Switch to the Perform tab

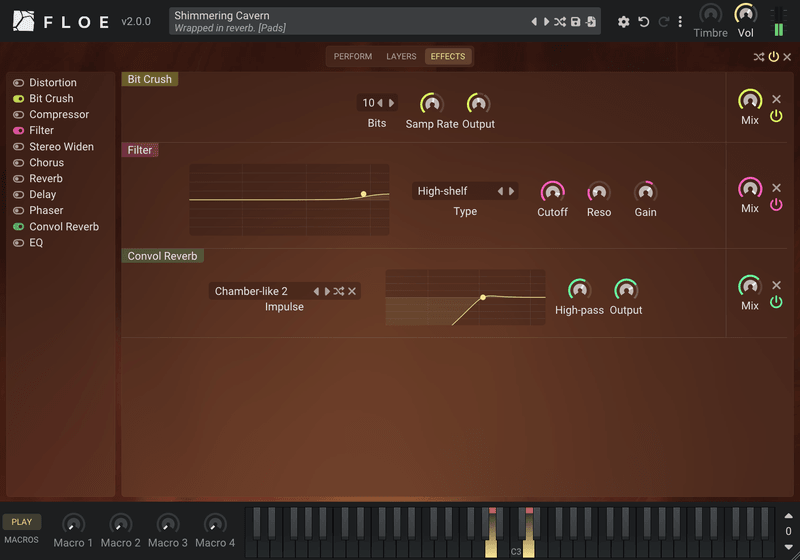click(x=353, y=57)
